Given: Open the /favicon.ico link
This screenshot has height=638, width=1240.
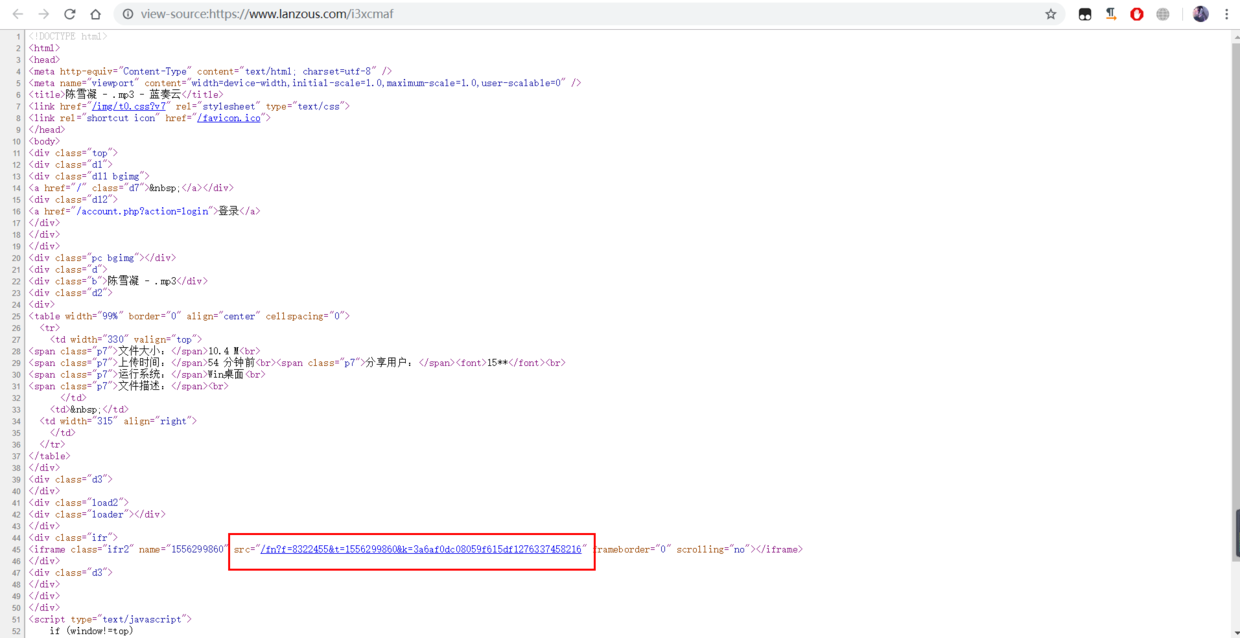Looking at the screenshot, I should 229,118.
